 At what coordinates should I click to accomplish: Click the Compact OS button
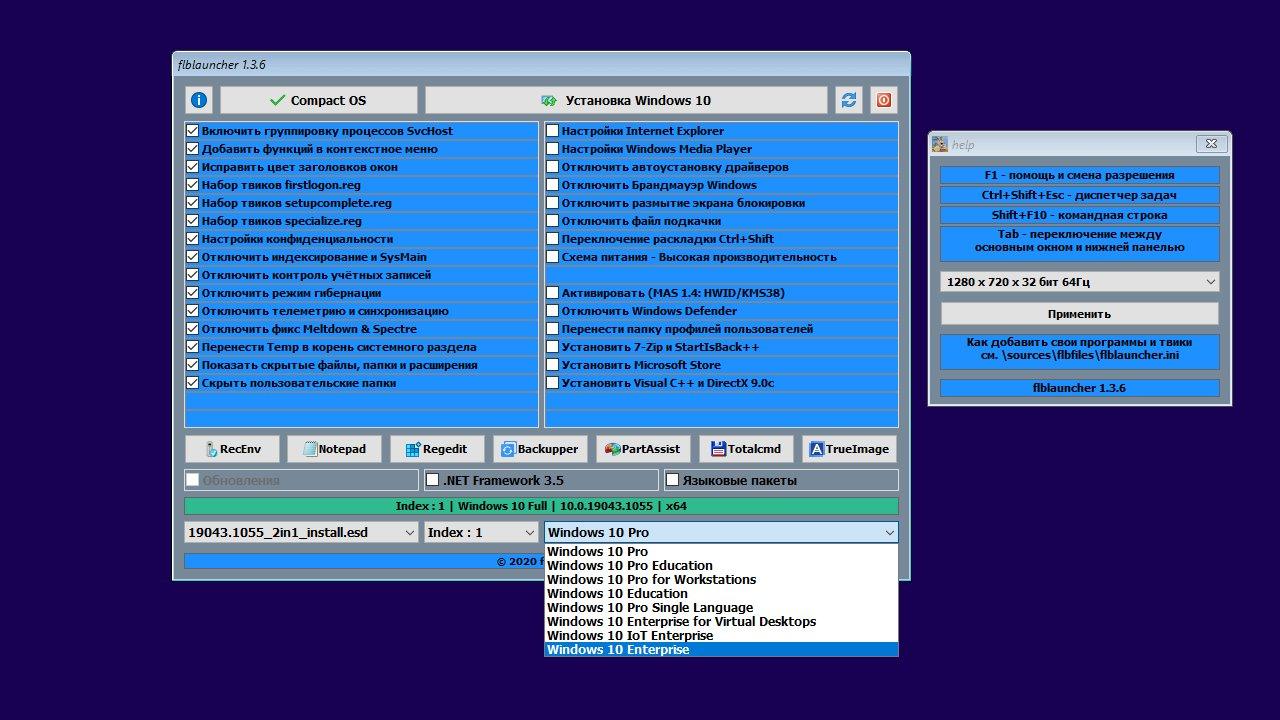[x=318, y=100]
